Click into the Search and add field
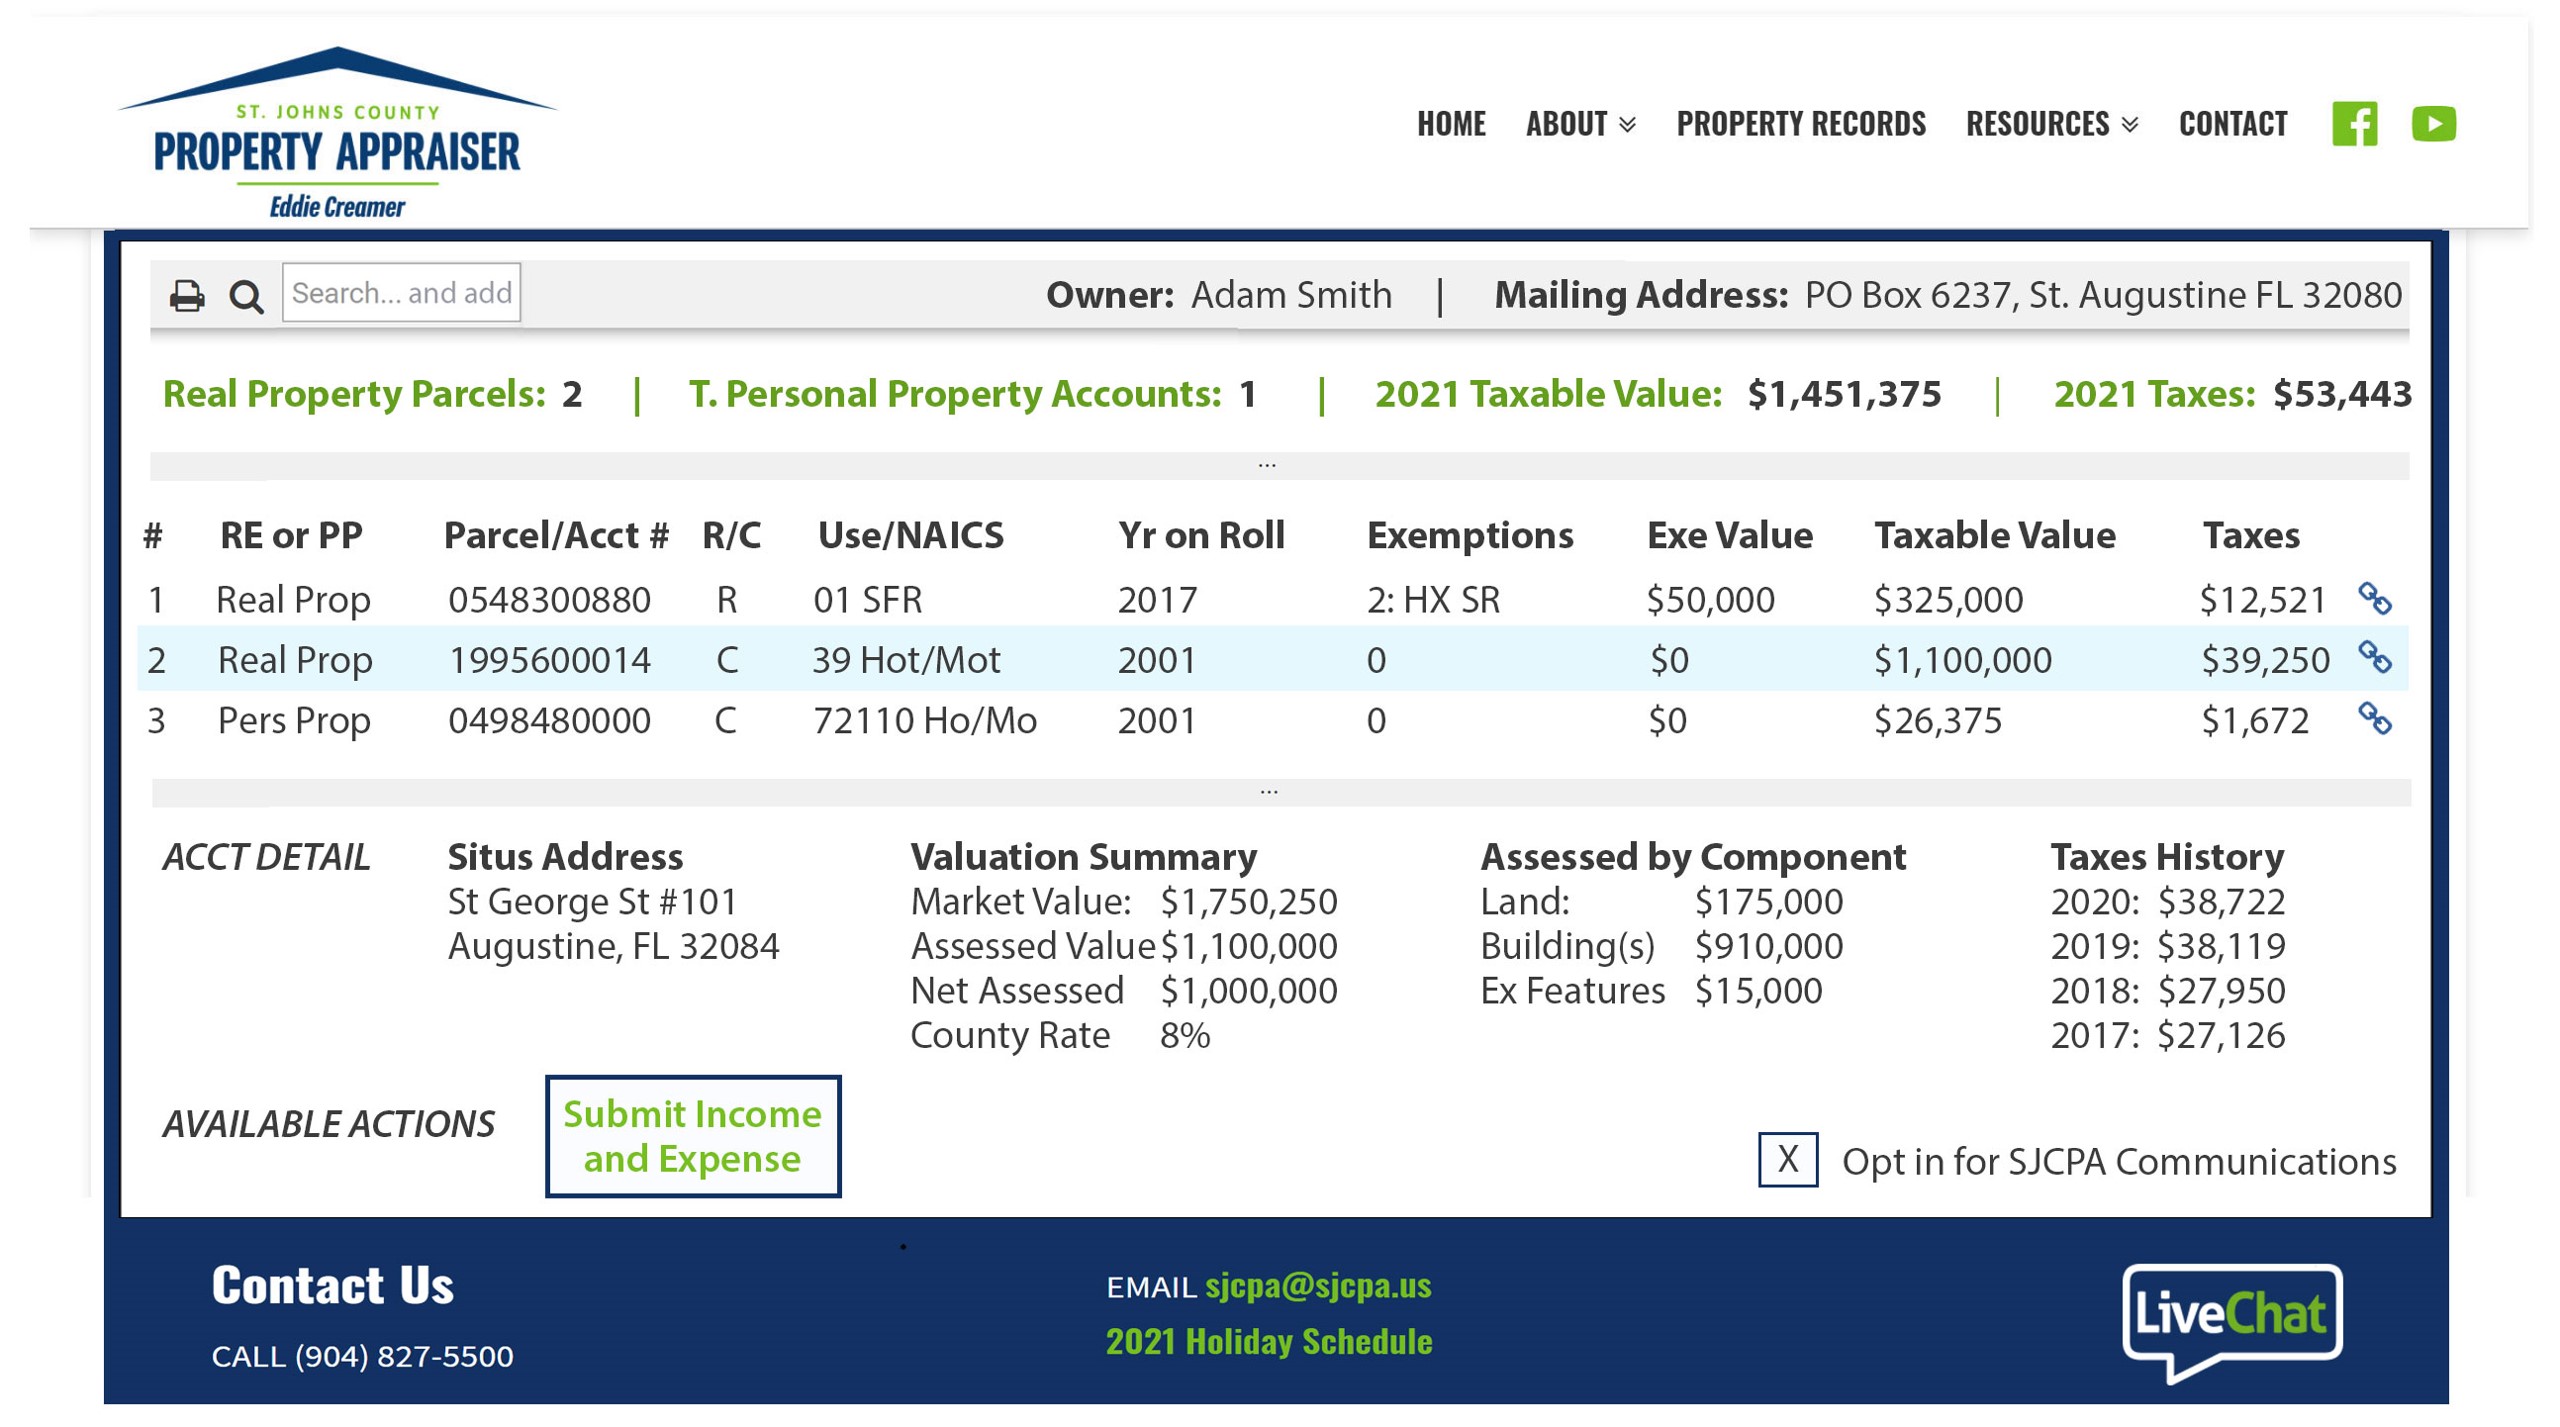The width and height of the screenshot is (2560, 1427). (401, 293)
